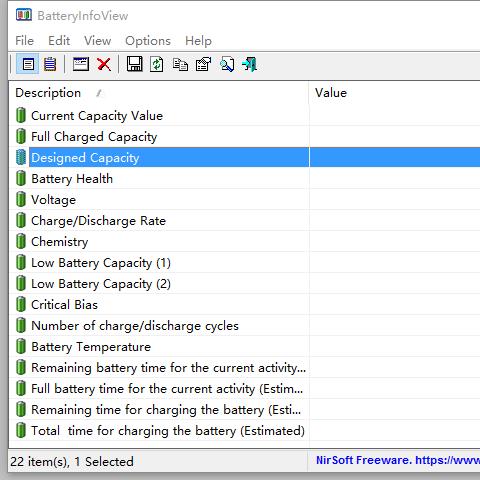Click battery icon beside Critical Bias
480x480 pixels.
(x=21, y=304)
